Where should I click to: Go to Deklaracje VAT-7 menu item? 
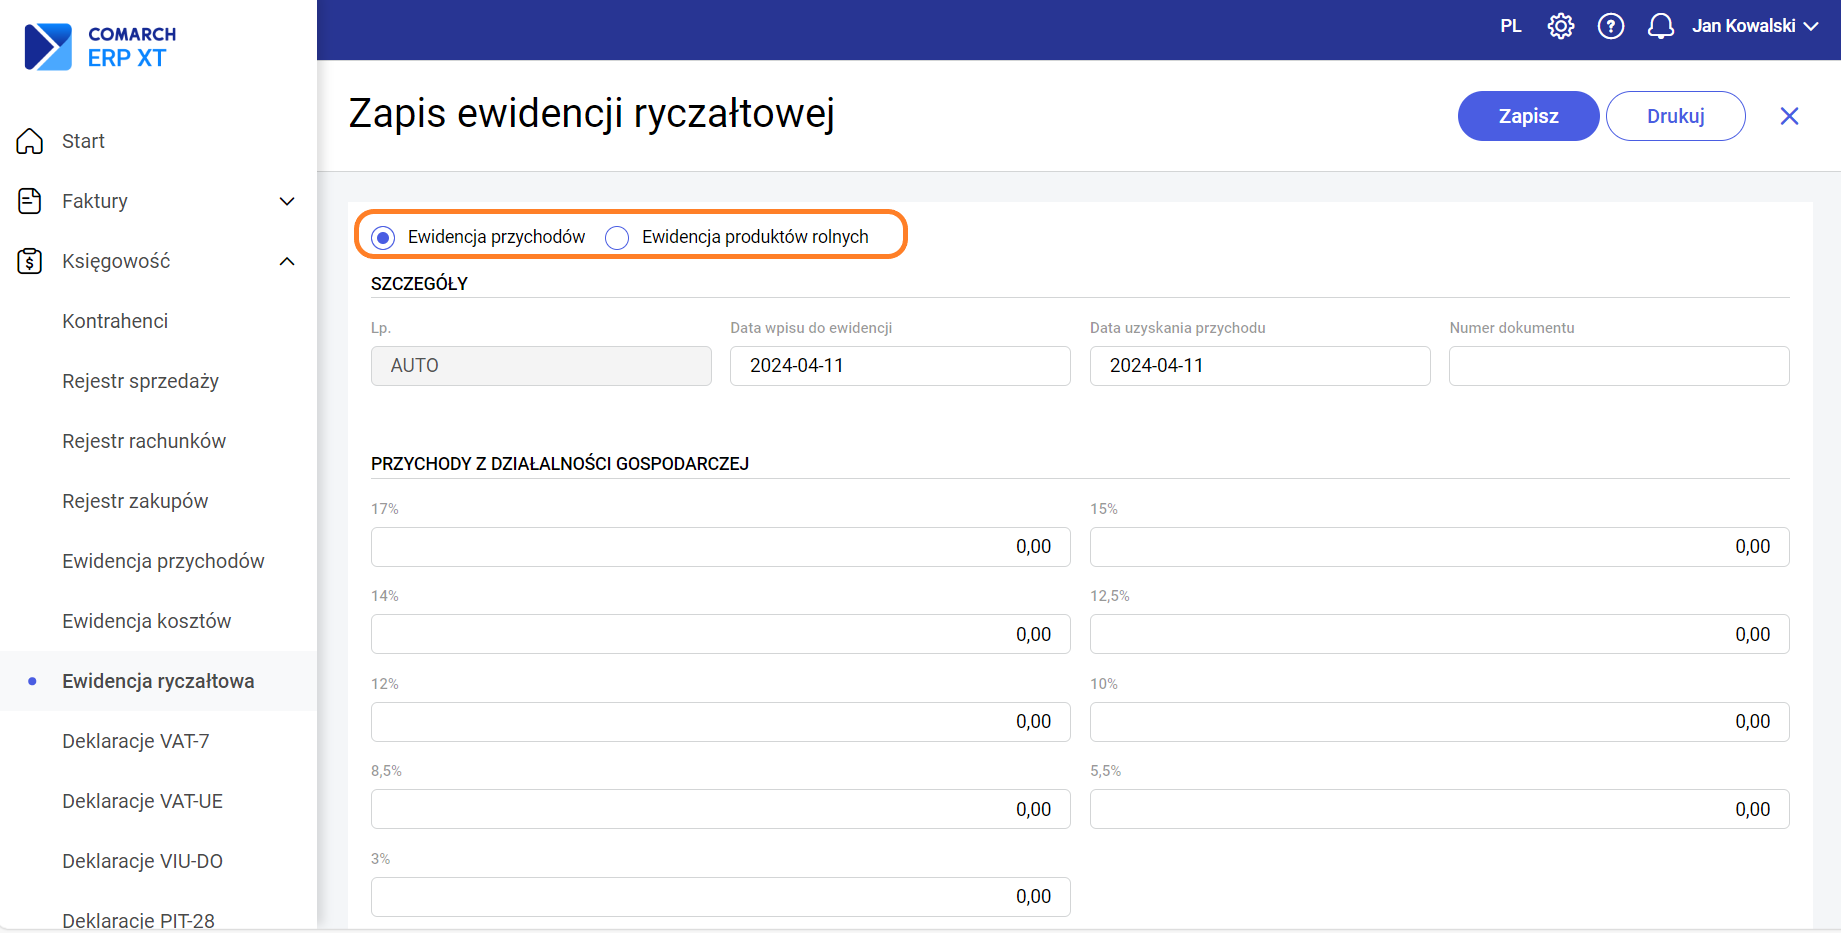click(x=135, y=741)
